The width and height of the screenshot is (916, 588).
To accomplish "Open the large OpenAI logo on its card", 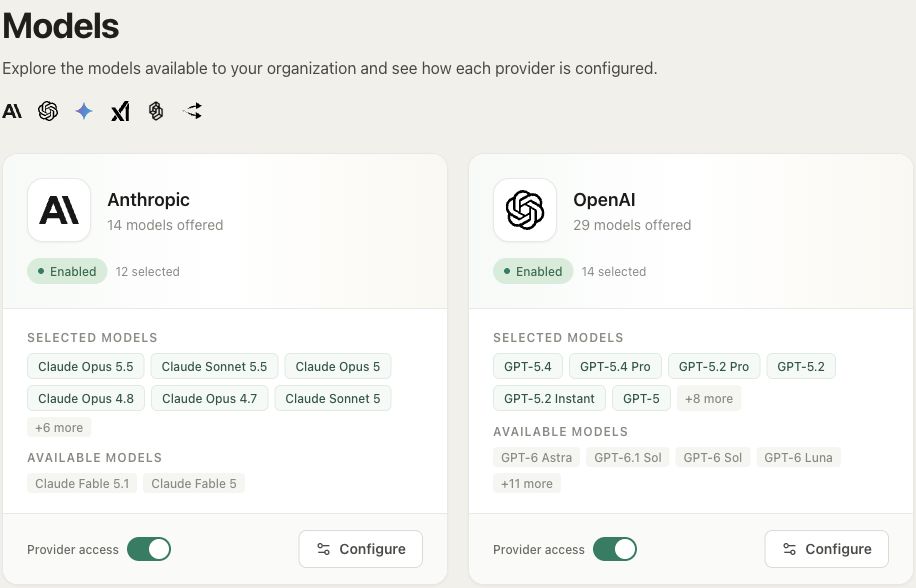I will pyautogui.click(x=525, y=210).
